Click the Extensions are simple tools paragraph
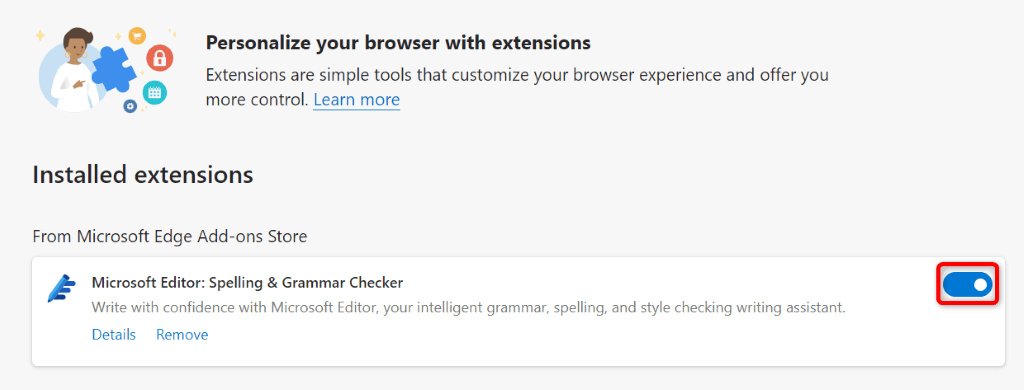The width and height of the screenshot is (1024, 390). (517, 87)
